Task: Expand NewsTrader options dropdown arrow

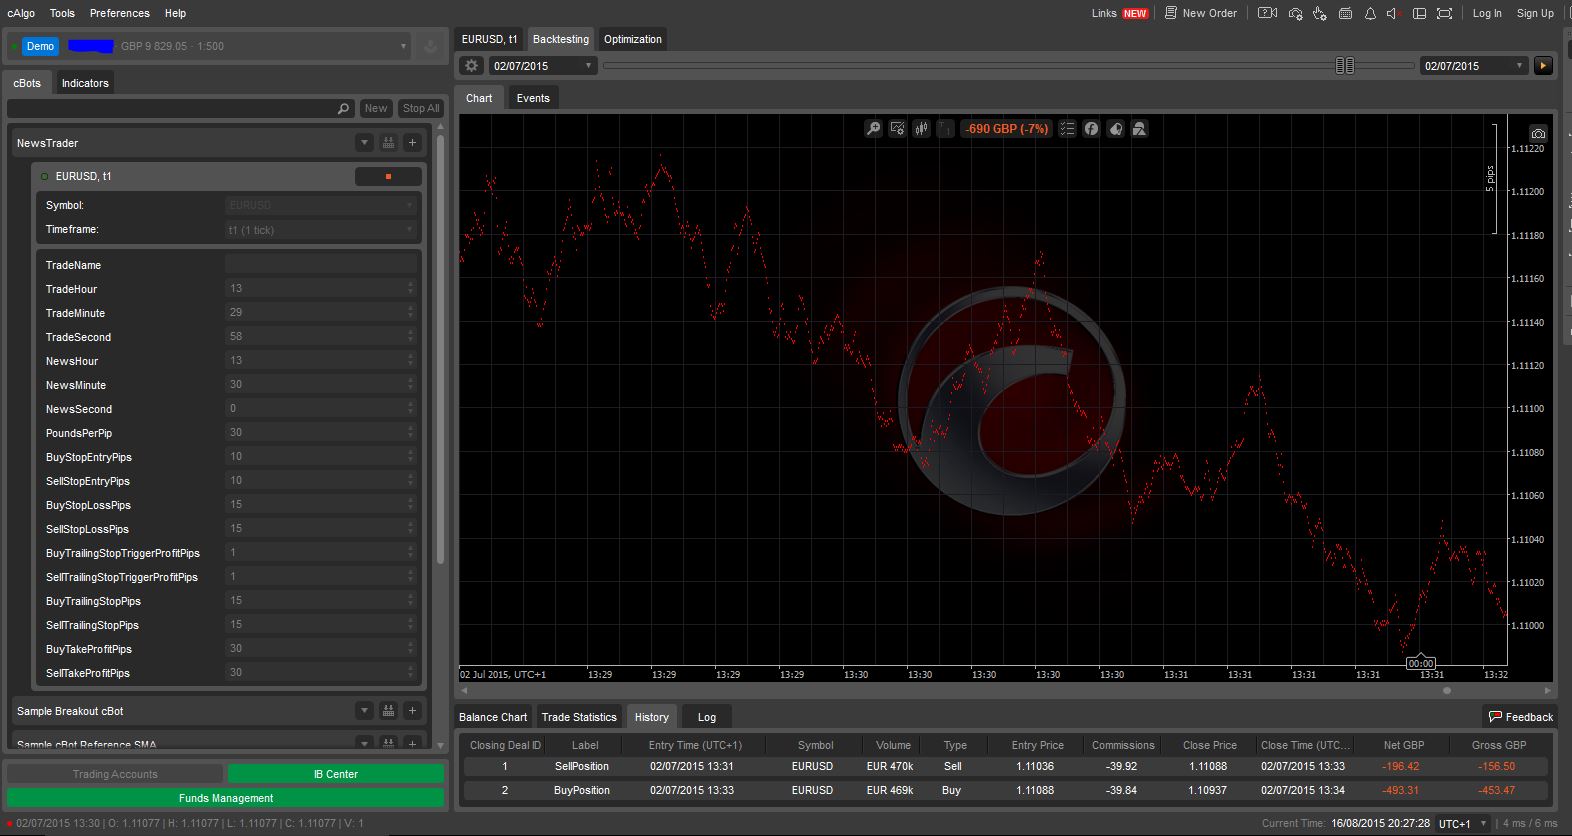Action: (x=364, y=143)
